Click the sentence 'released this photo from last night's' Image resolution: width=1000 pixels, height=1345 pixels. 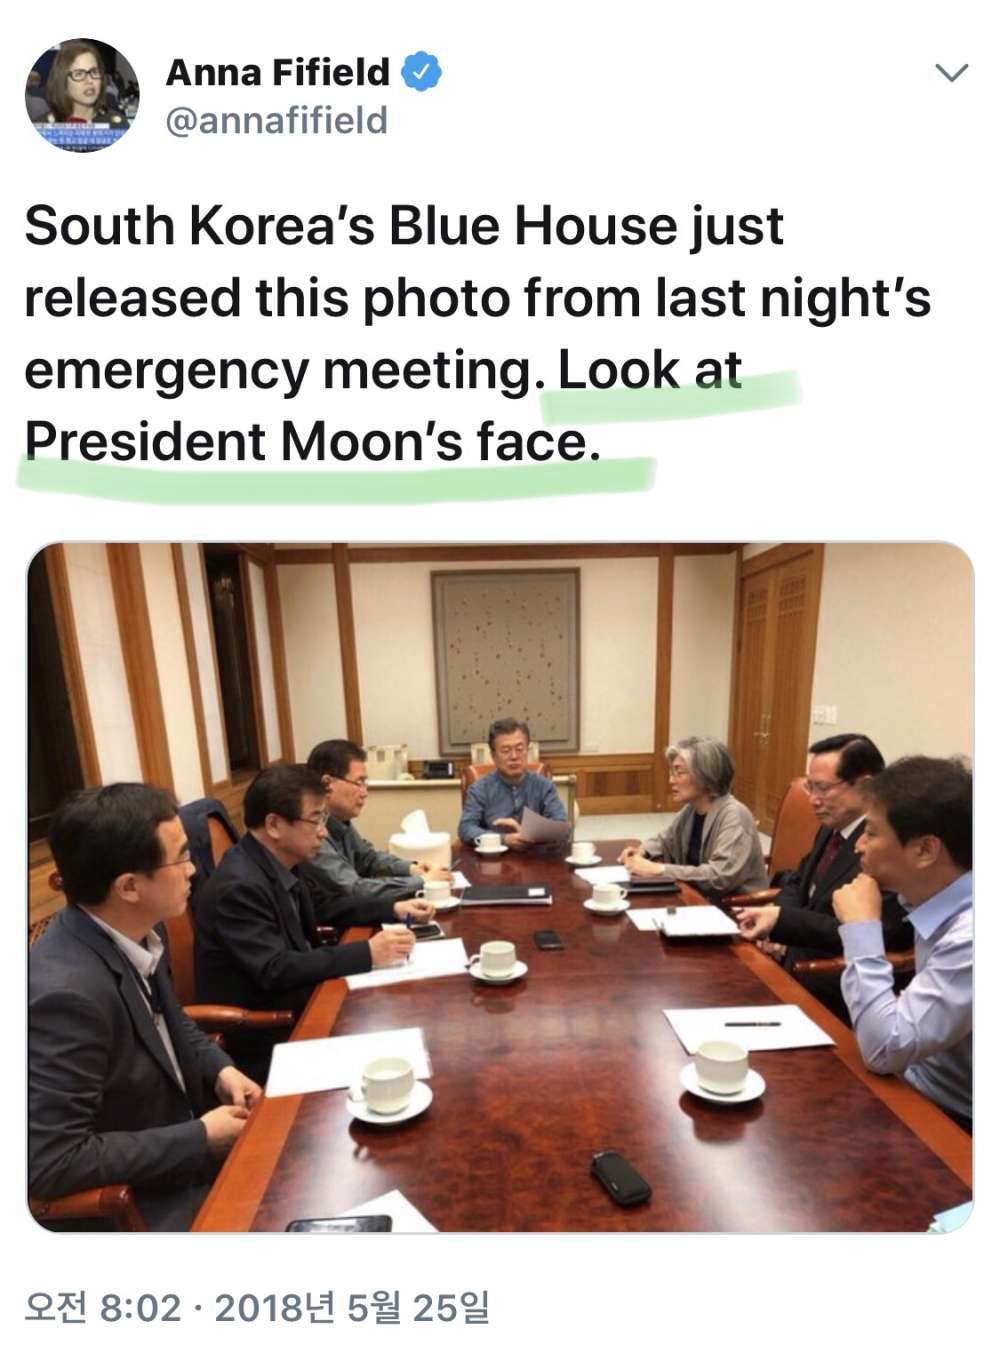[x=477, y=298]
